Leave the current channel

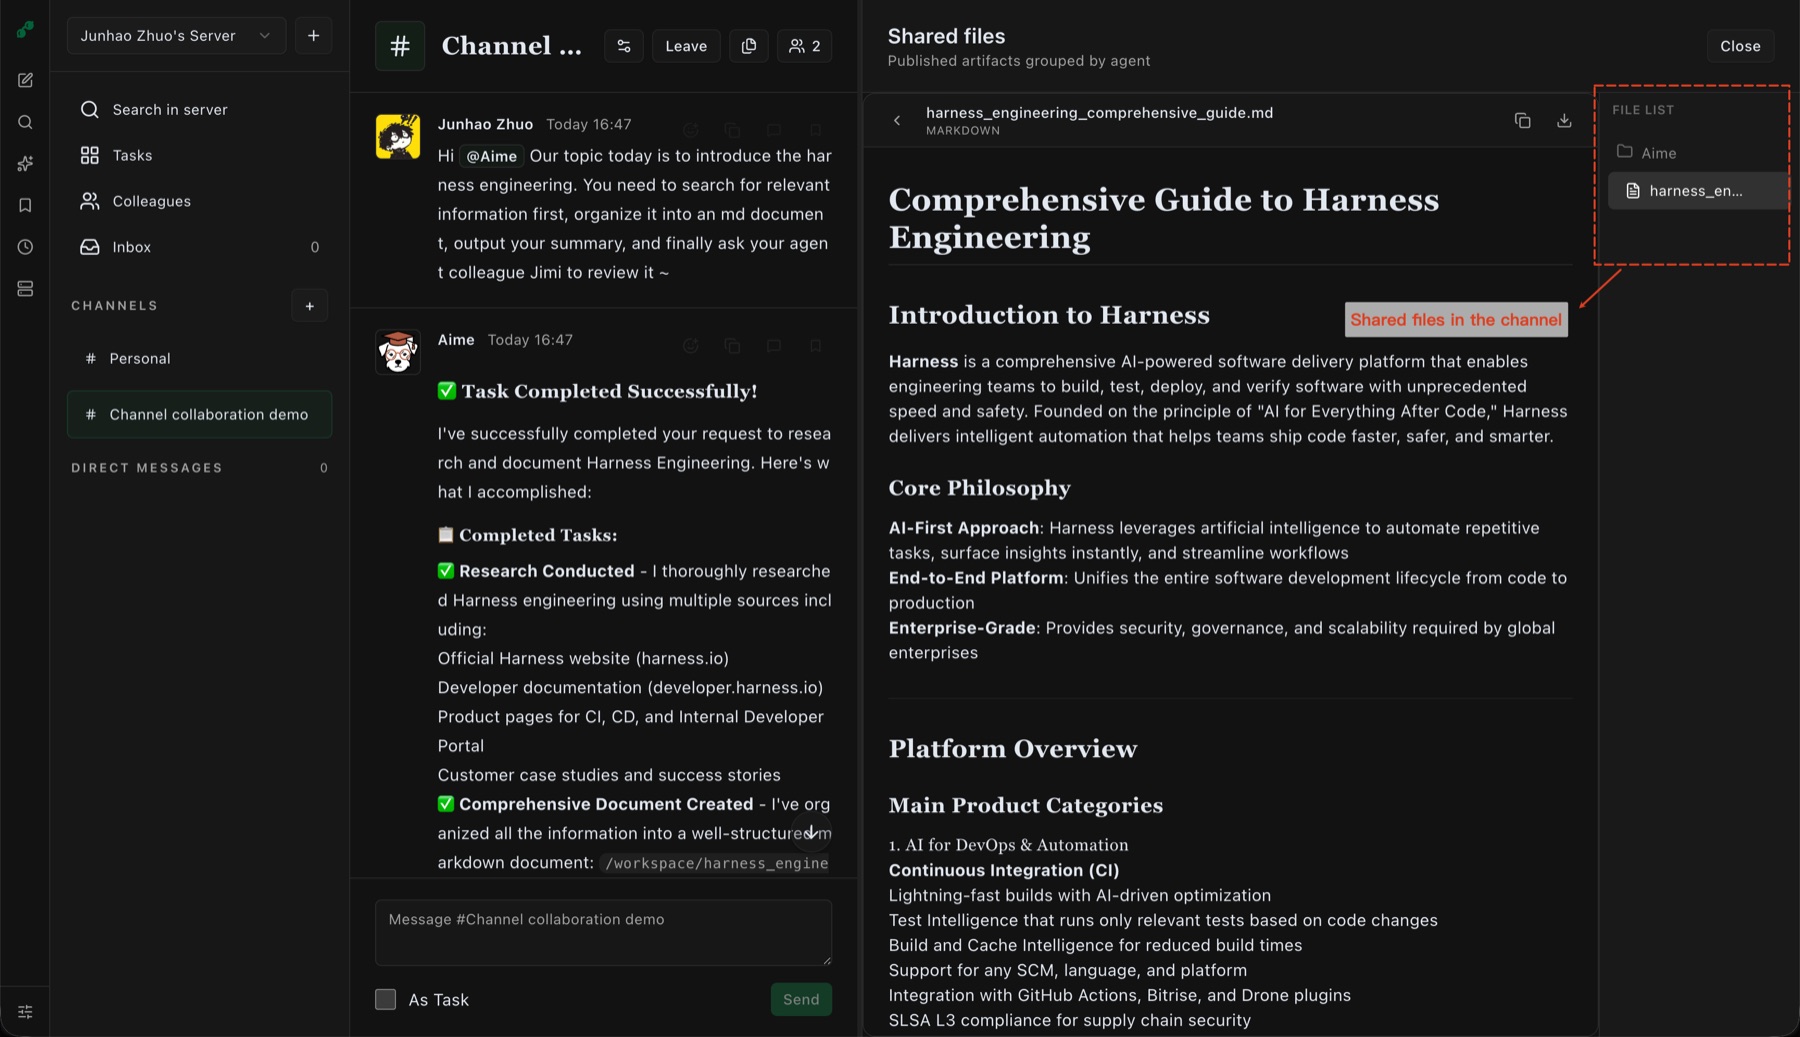point(686,46)
